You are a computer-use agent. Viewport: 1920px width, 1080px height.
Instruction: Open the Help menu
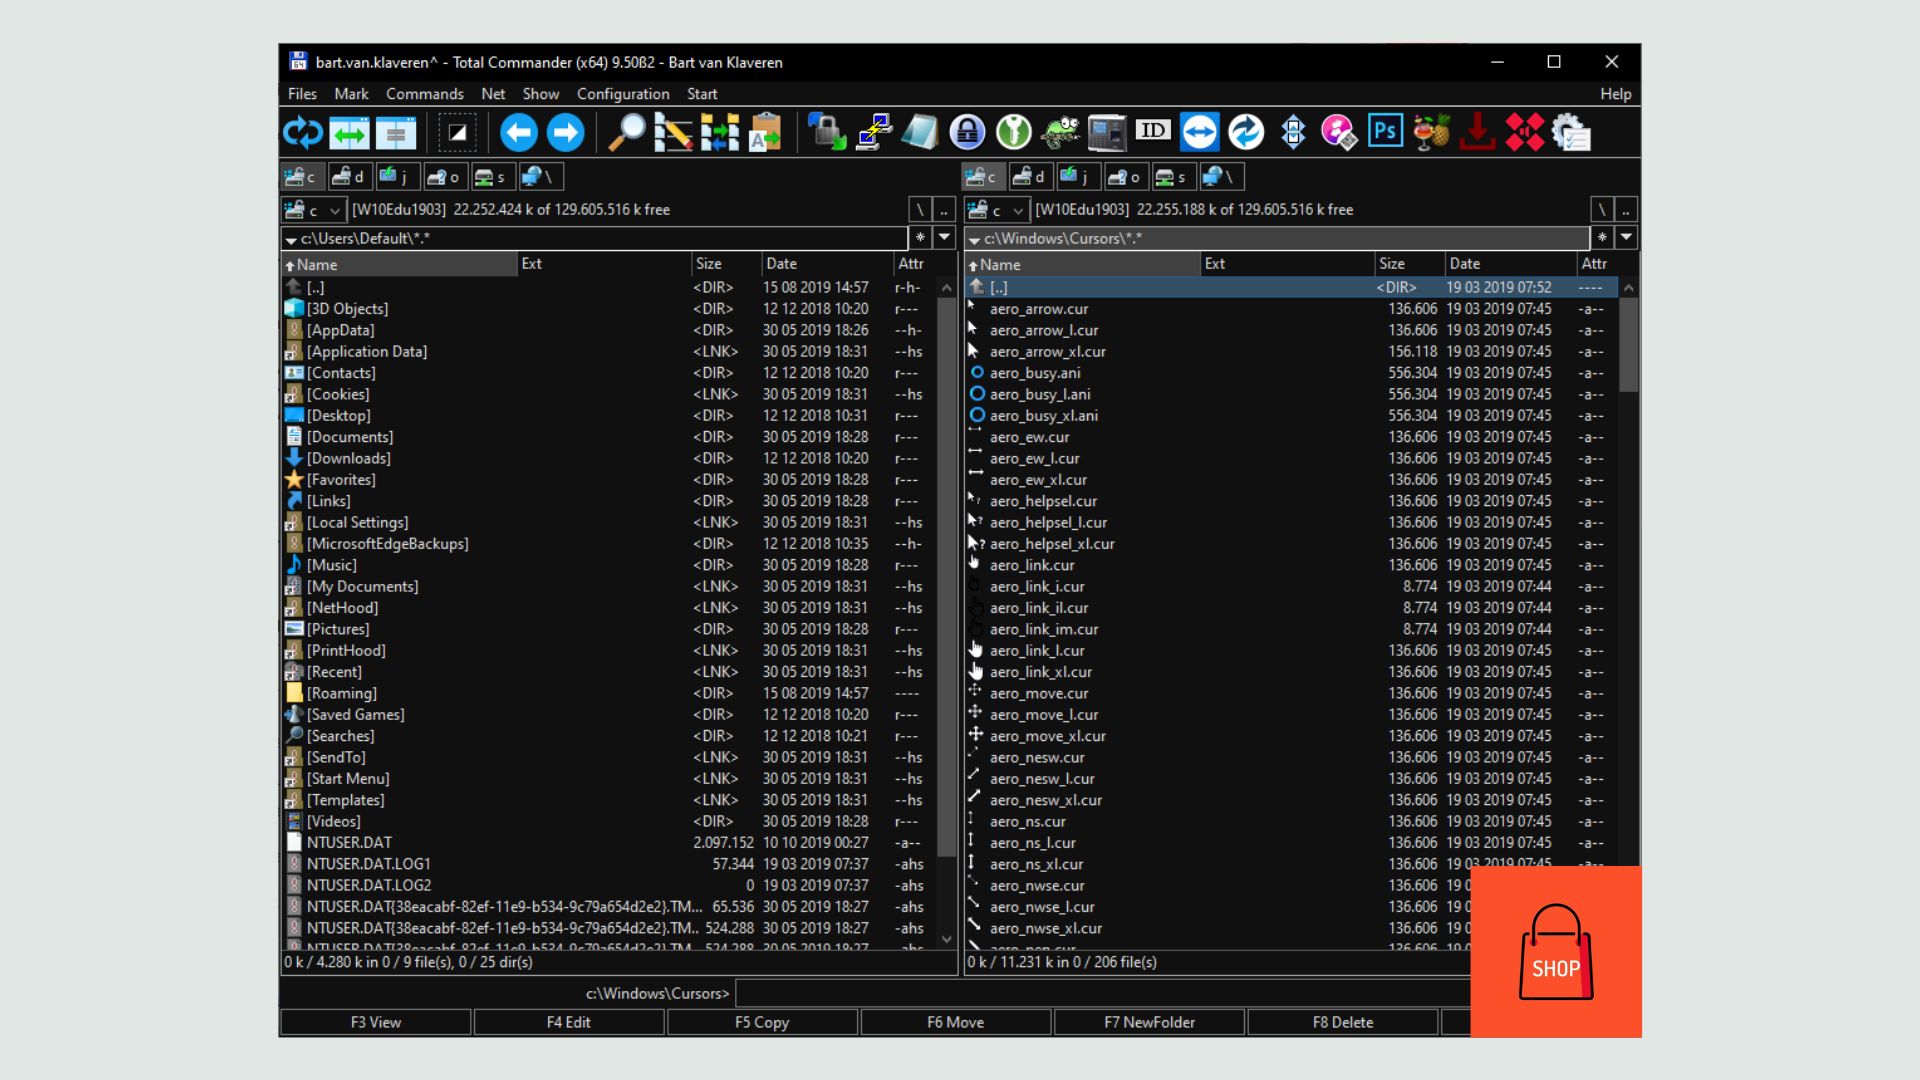click(1615, 94)
